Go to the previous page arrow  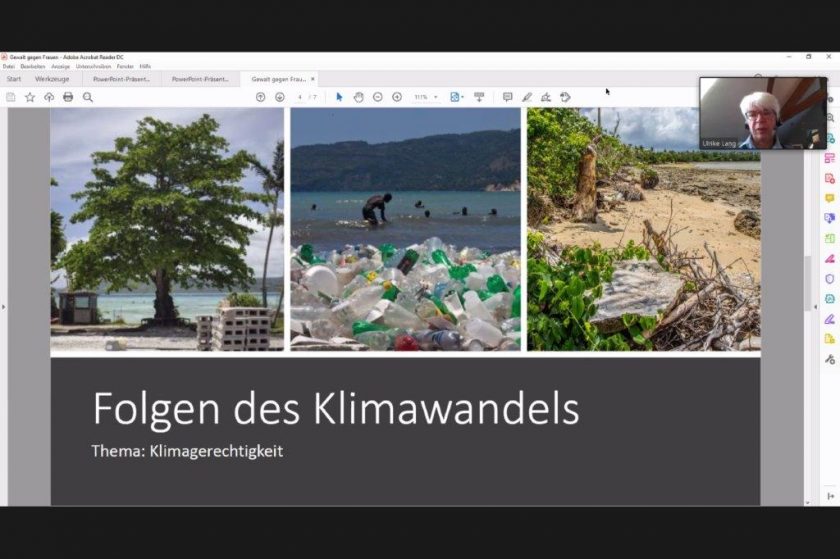260,97
